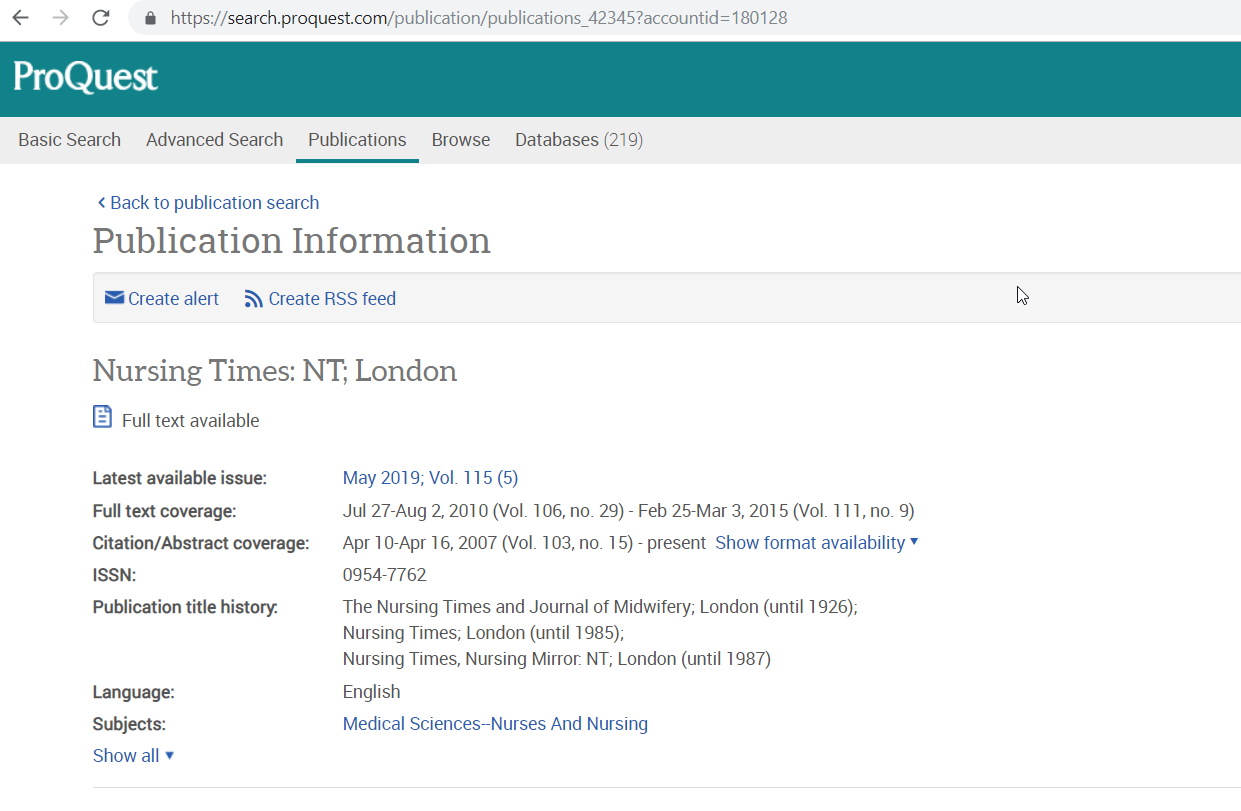
Task: Click the 'Full text coverage:' label
Action: click(x=165, y=511)
